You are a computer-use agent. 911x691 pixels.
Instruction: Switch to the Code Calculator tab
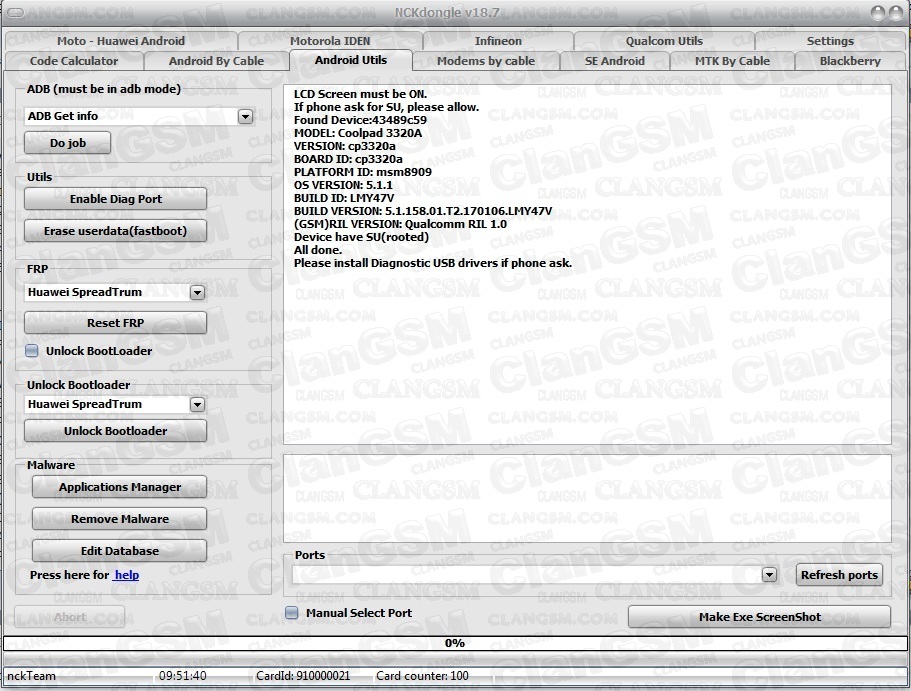coord(74,61)
